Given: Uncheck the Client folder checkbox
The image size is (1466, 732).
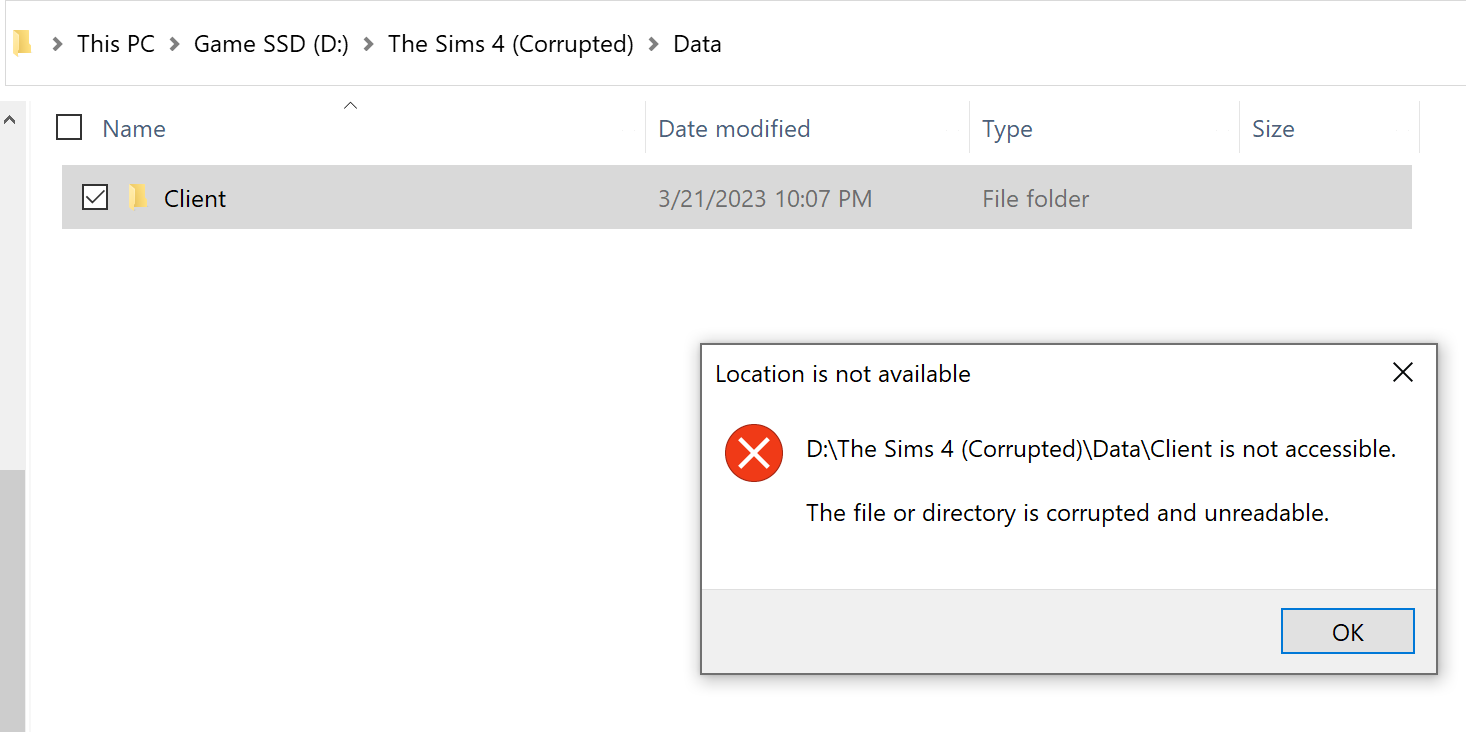Looking at the screenshot, I should [x=95, y=198].
